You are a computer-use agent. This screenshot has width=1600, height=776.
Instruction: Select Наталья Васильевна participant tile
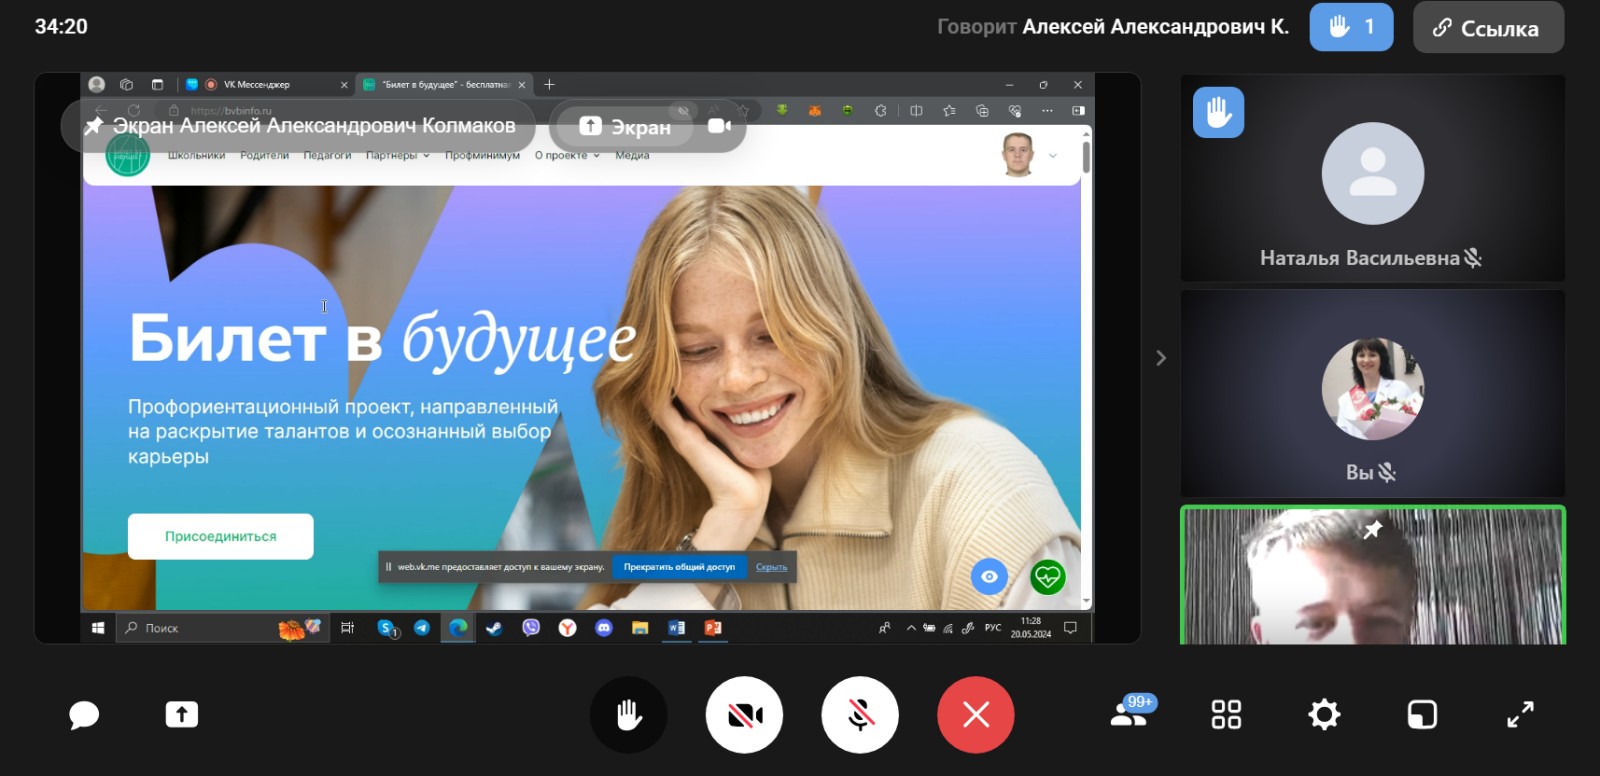click(1373, 178)
